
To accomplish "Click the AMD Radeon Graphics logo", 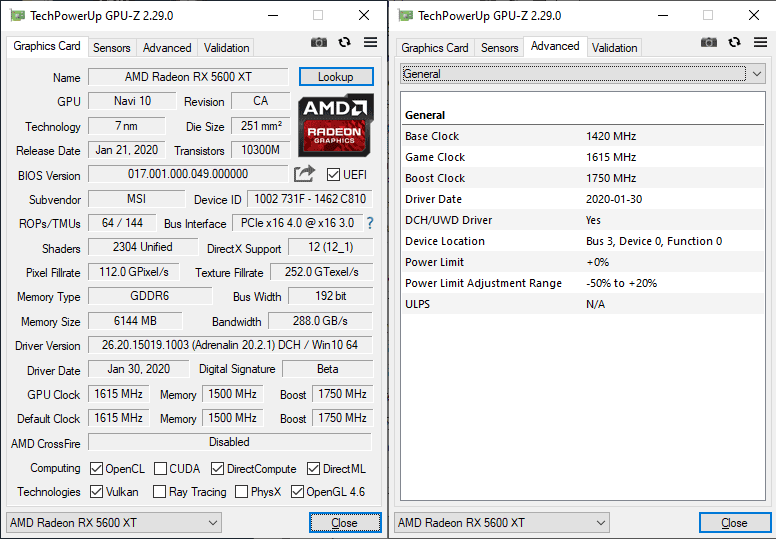I will (336, 126).
